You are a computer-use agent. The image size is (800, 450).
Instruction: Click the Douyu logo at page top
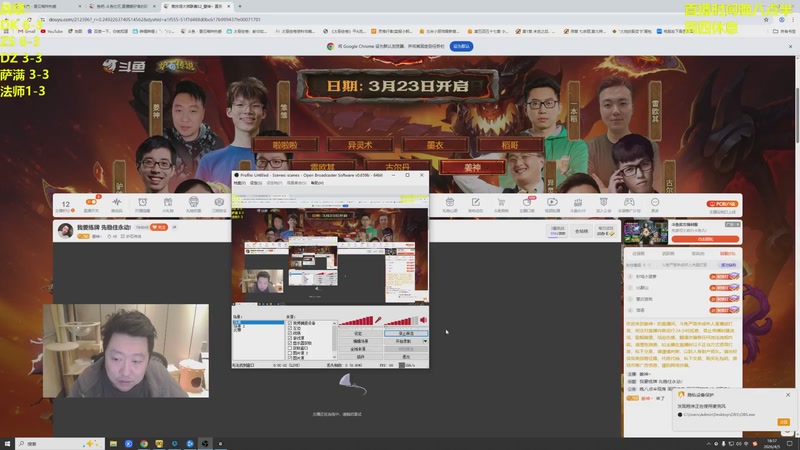click(124, 66)
